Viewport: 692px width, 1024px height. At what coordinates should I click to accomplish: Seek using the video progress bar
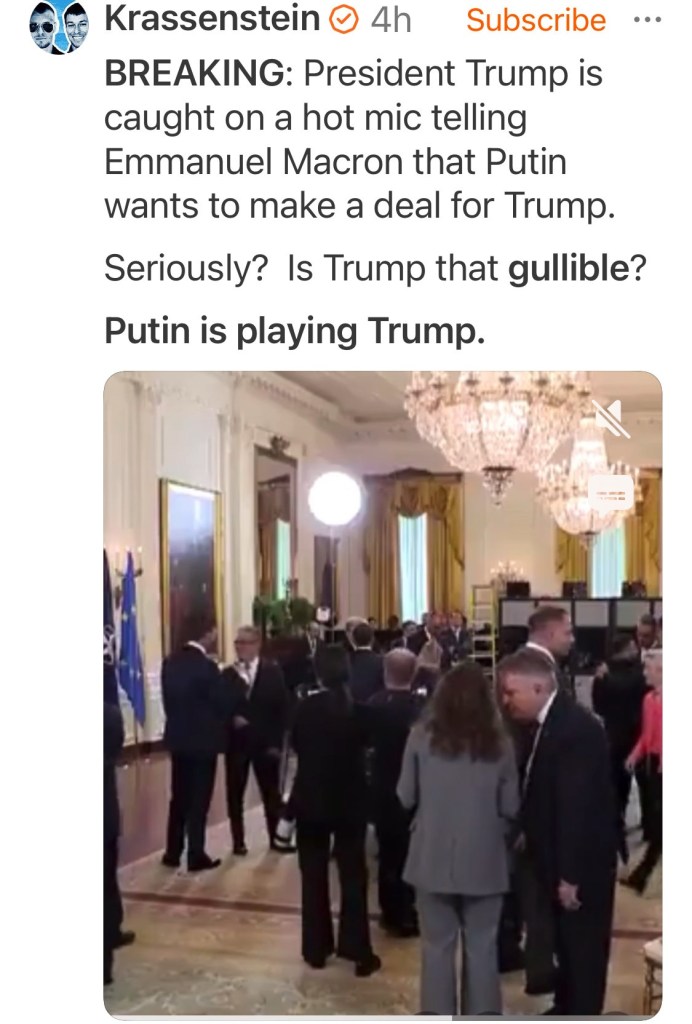383,1017
